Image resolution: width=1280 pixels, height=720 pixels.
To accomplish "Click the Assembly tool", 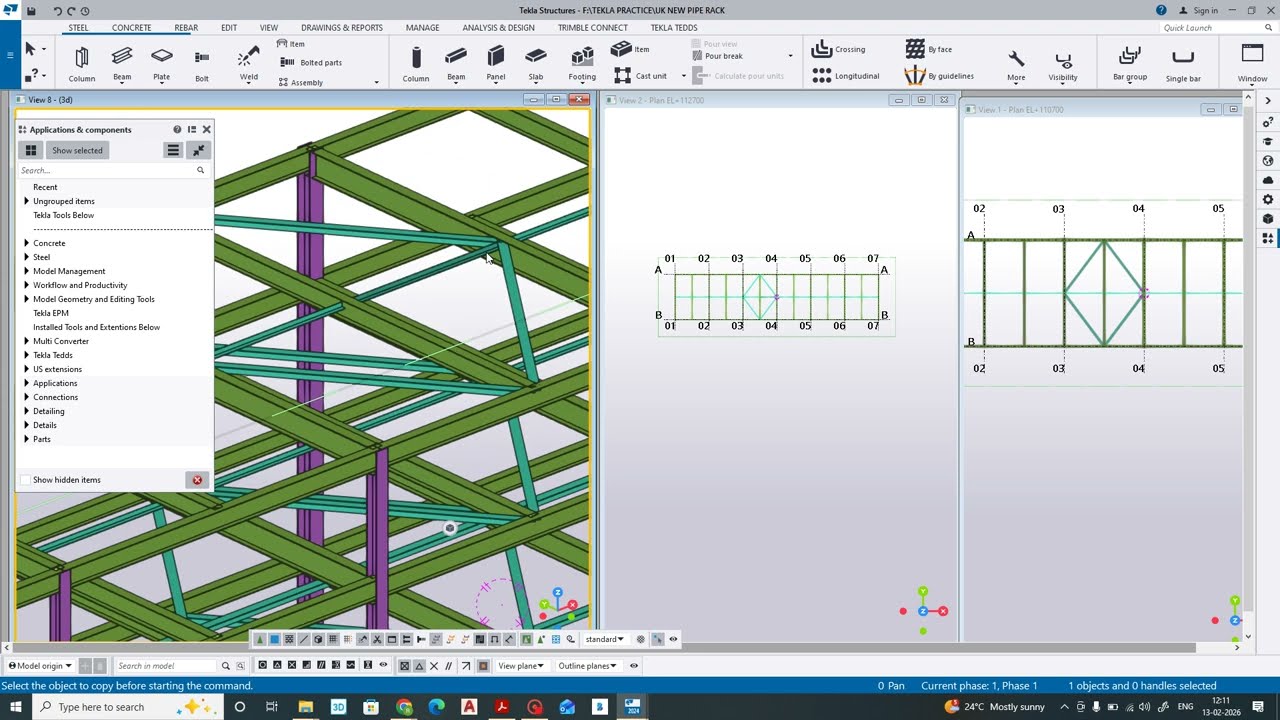I will (300, 82).
